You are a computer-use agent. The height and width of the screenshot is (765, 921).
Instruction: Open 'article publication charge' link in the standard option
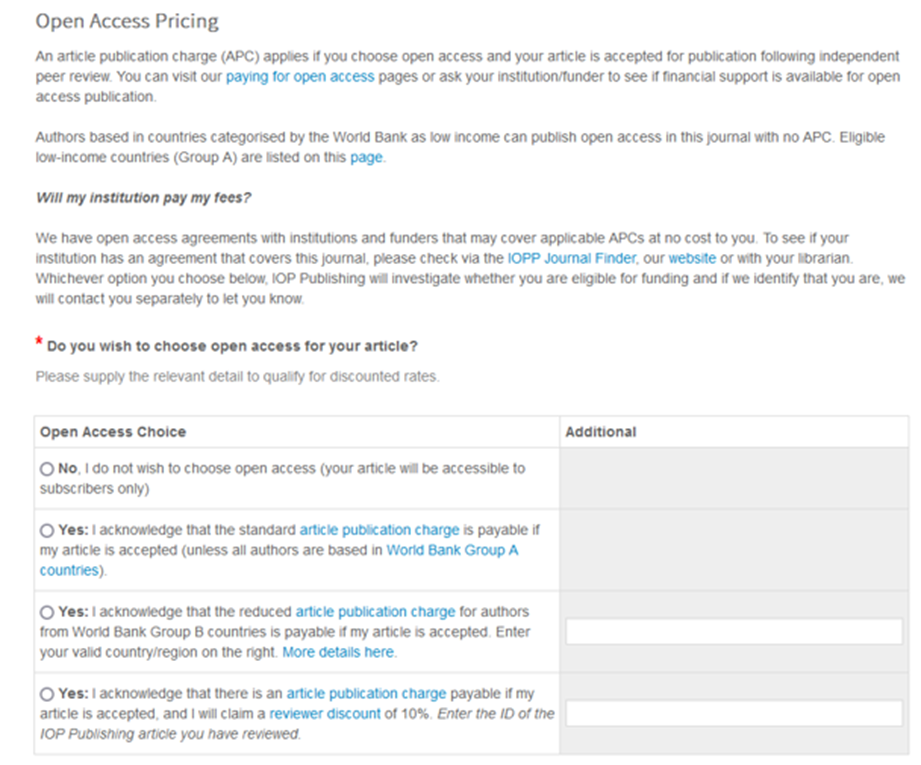coord(379,530)
